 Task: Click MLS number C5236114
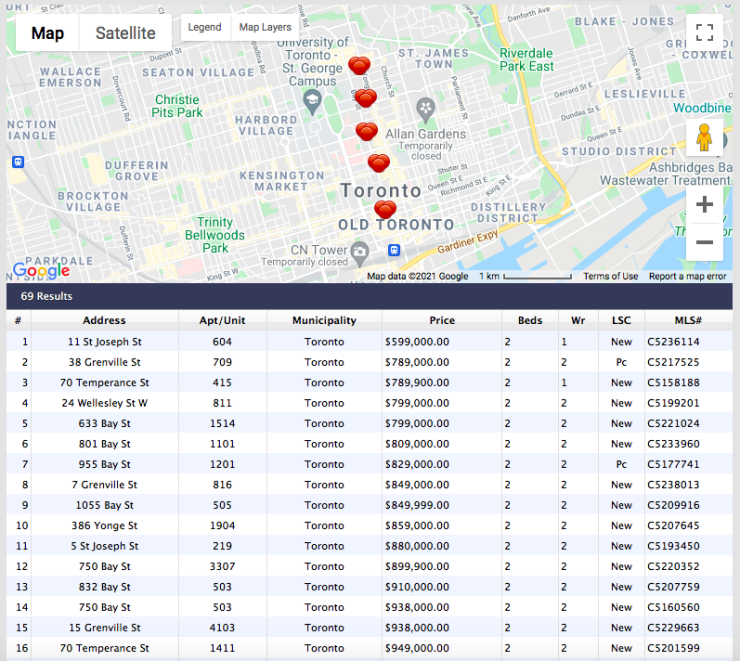pos(673,342)
